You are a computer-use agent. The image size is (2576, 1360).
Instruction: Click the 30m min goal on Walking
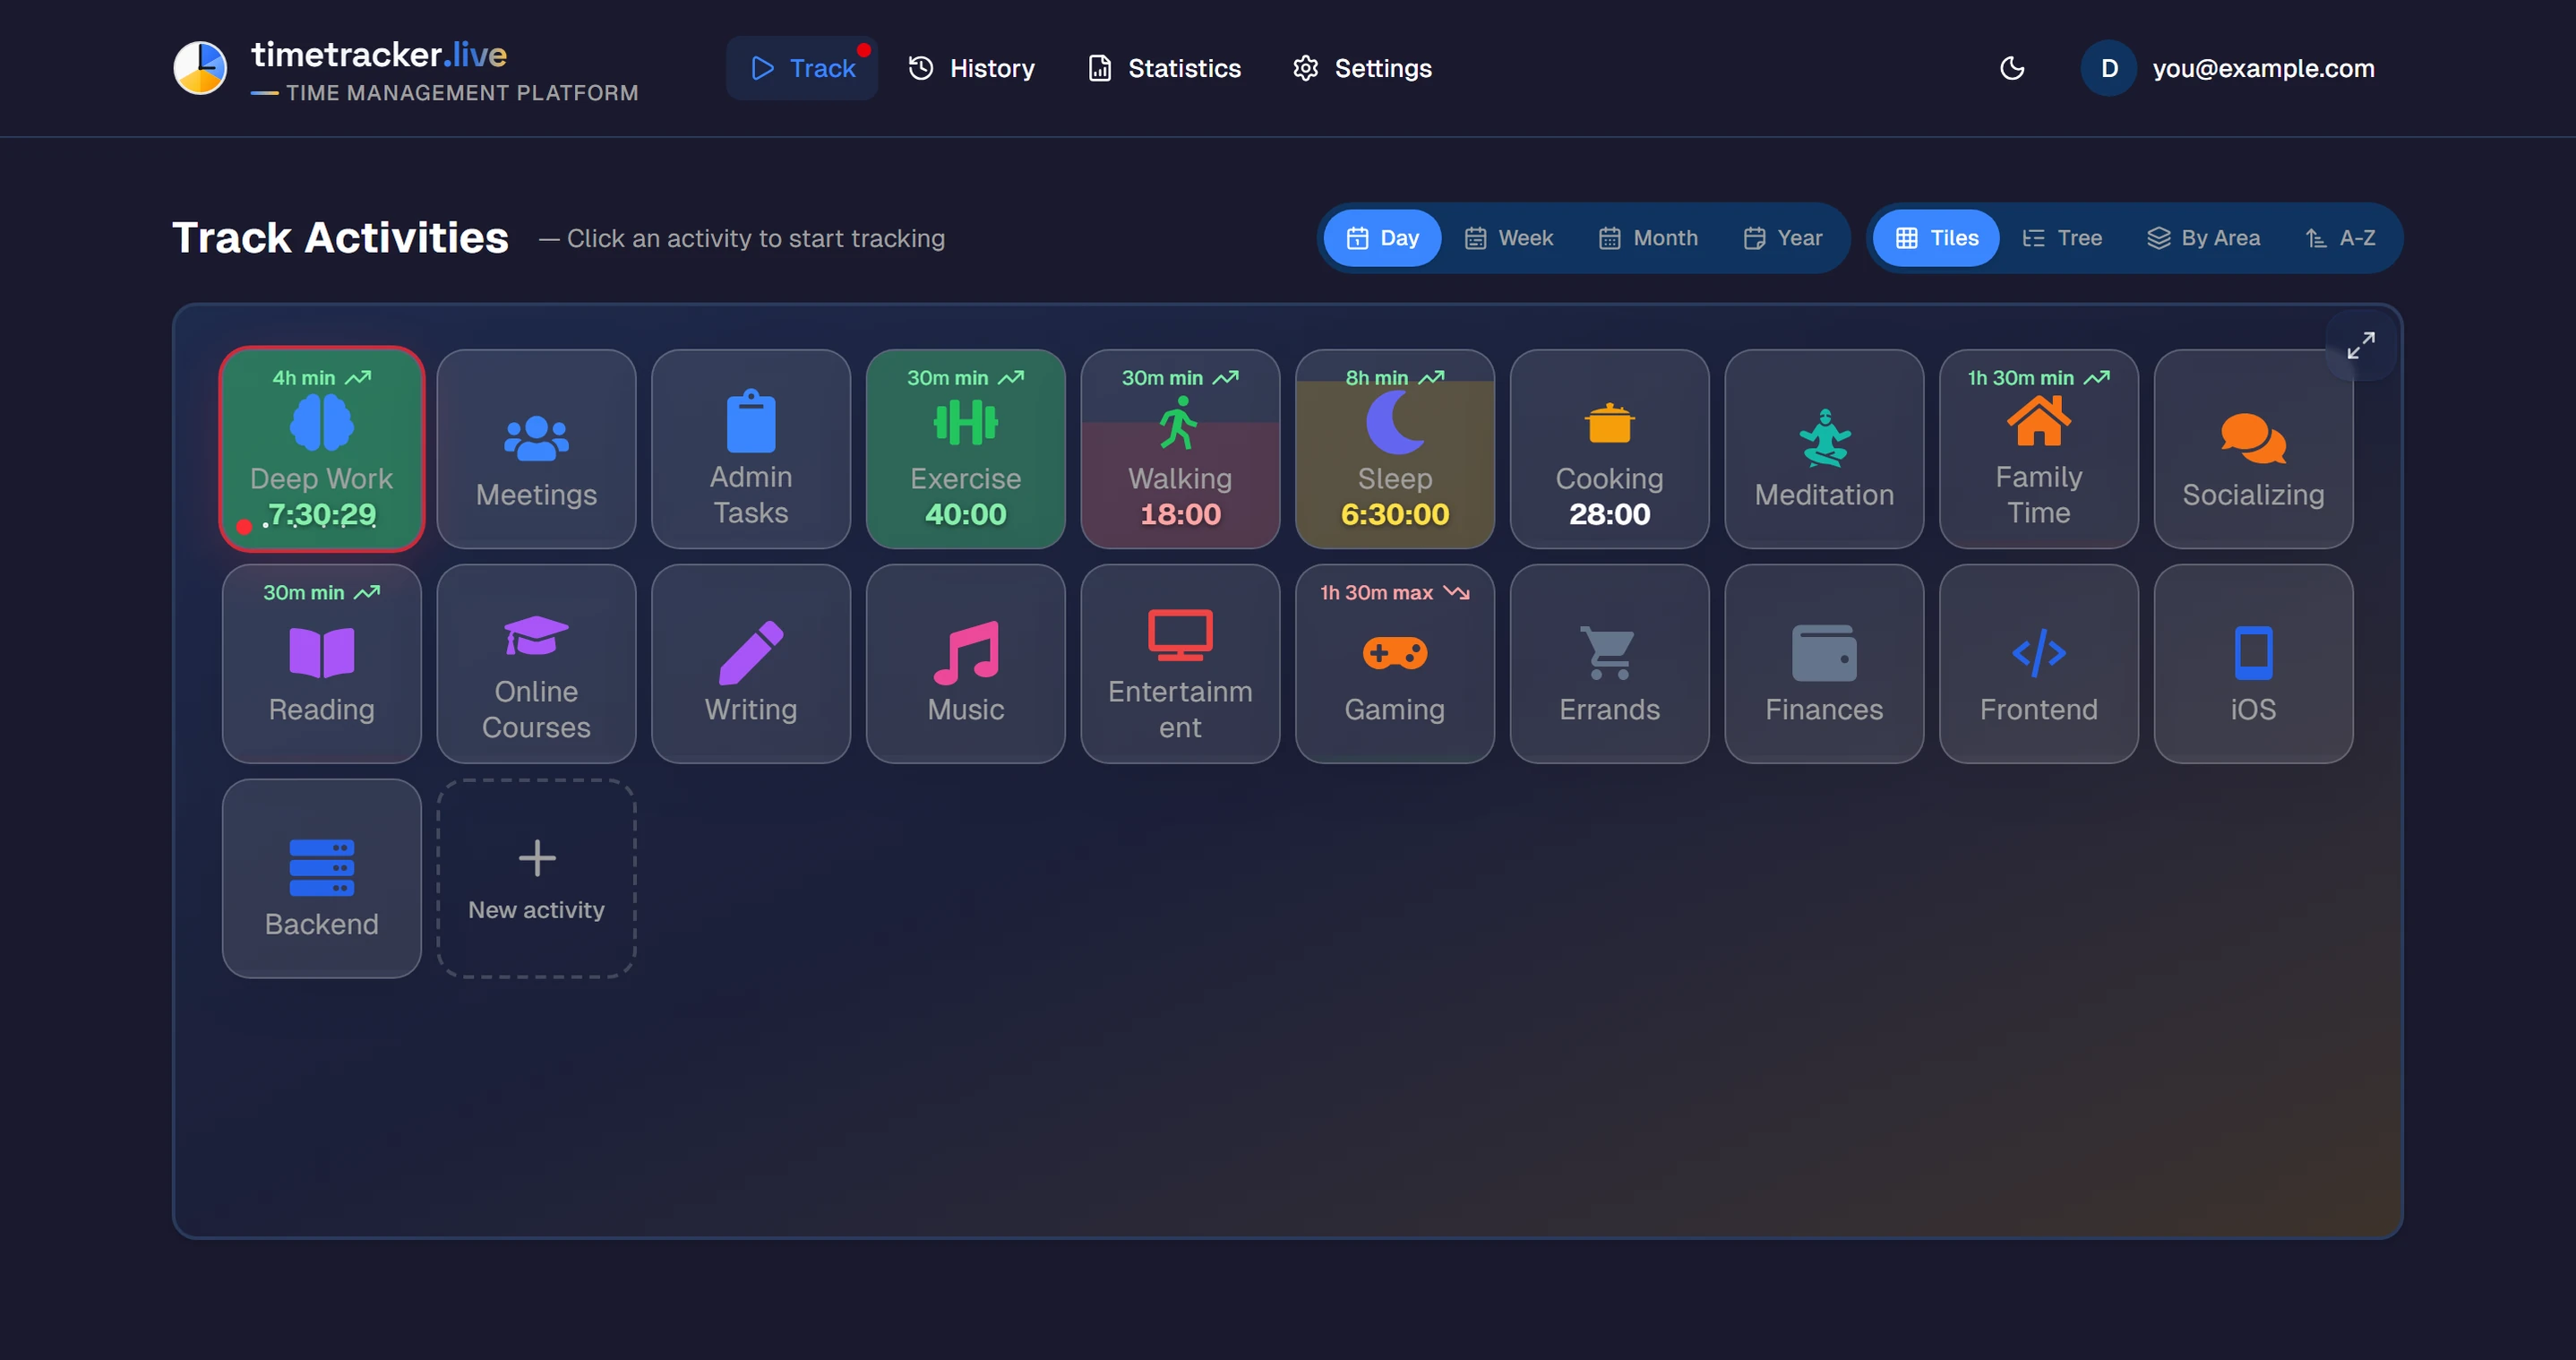[1180, 378]
